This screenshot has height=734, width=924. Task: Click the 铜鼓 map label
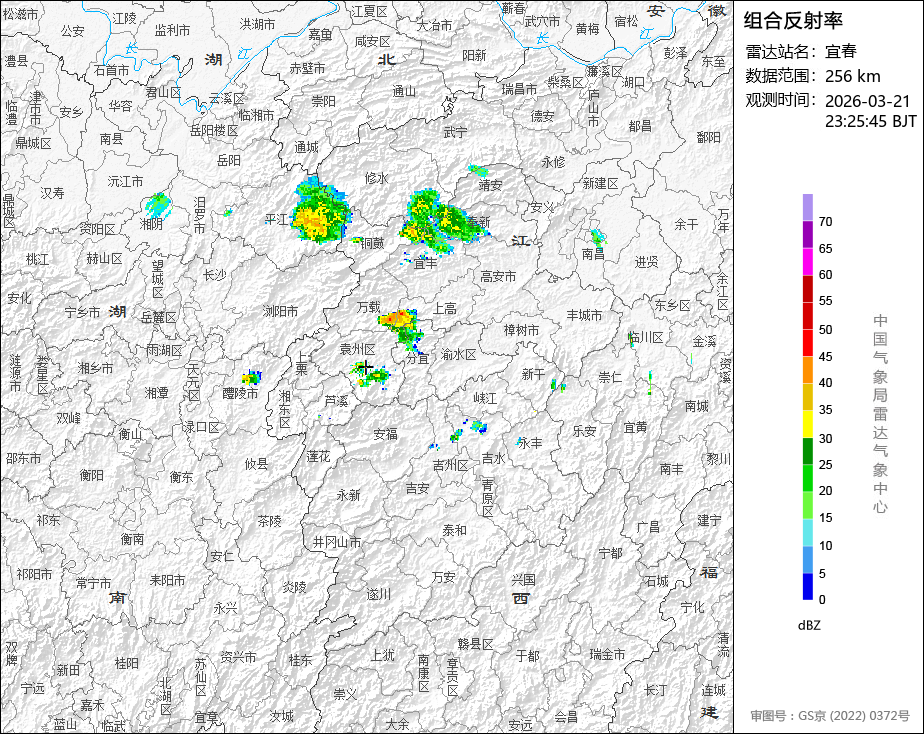click(372, 243)
